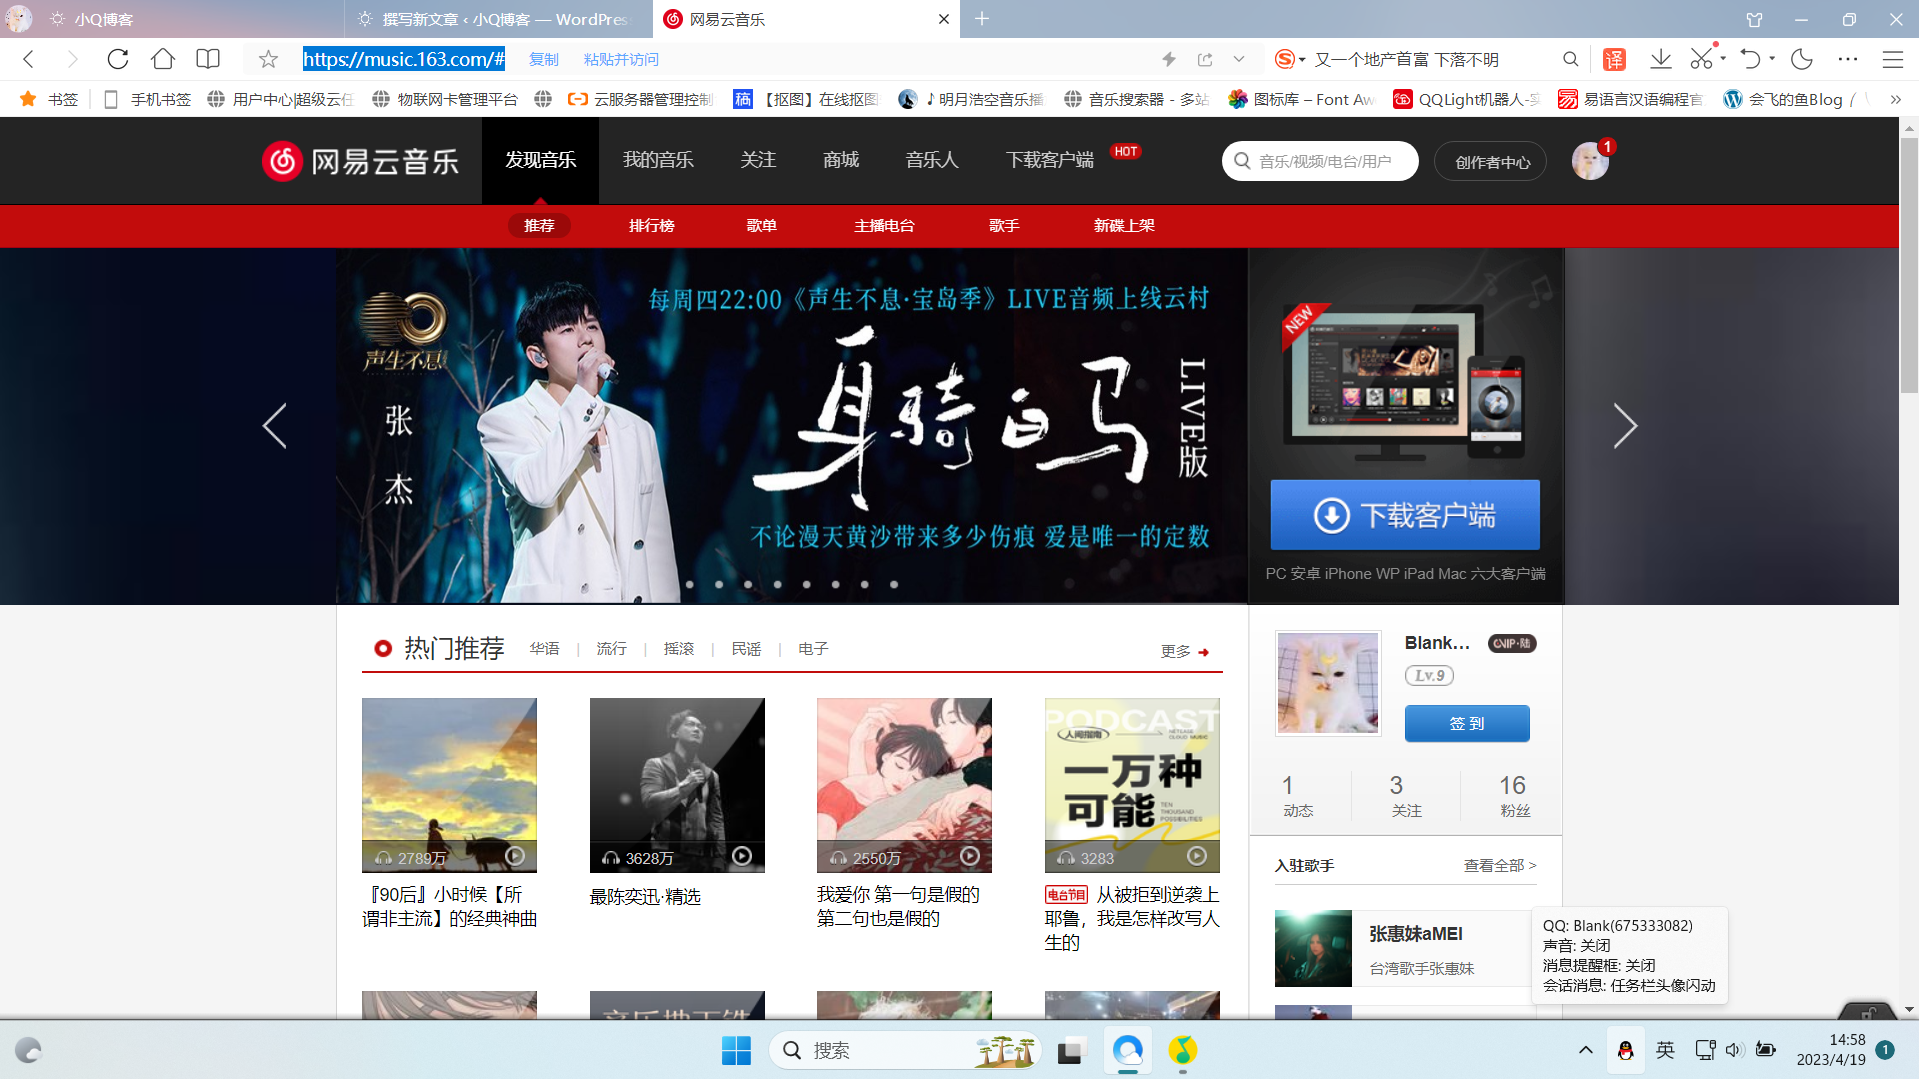Open the translate icon in toolbar
Image resolution: width=1919 pixels, height=1079 pixels.
pyautogui.click(x=1614, y=59)
